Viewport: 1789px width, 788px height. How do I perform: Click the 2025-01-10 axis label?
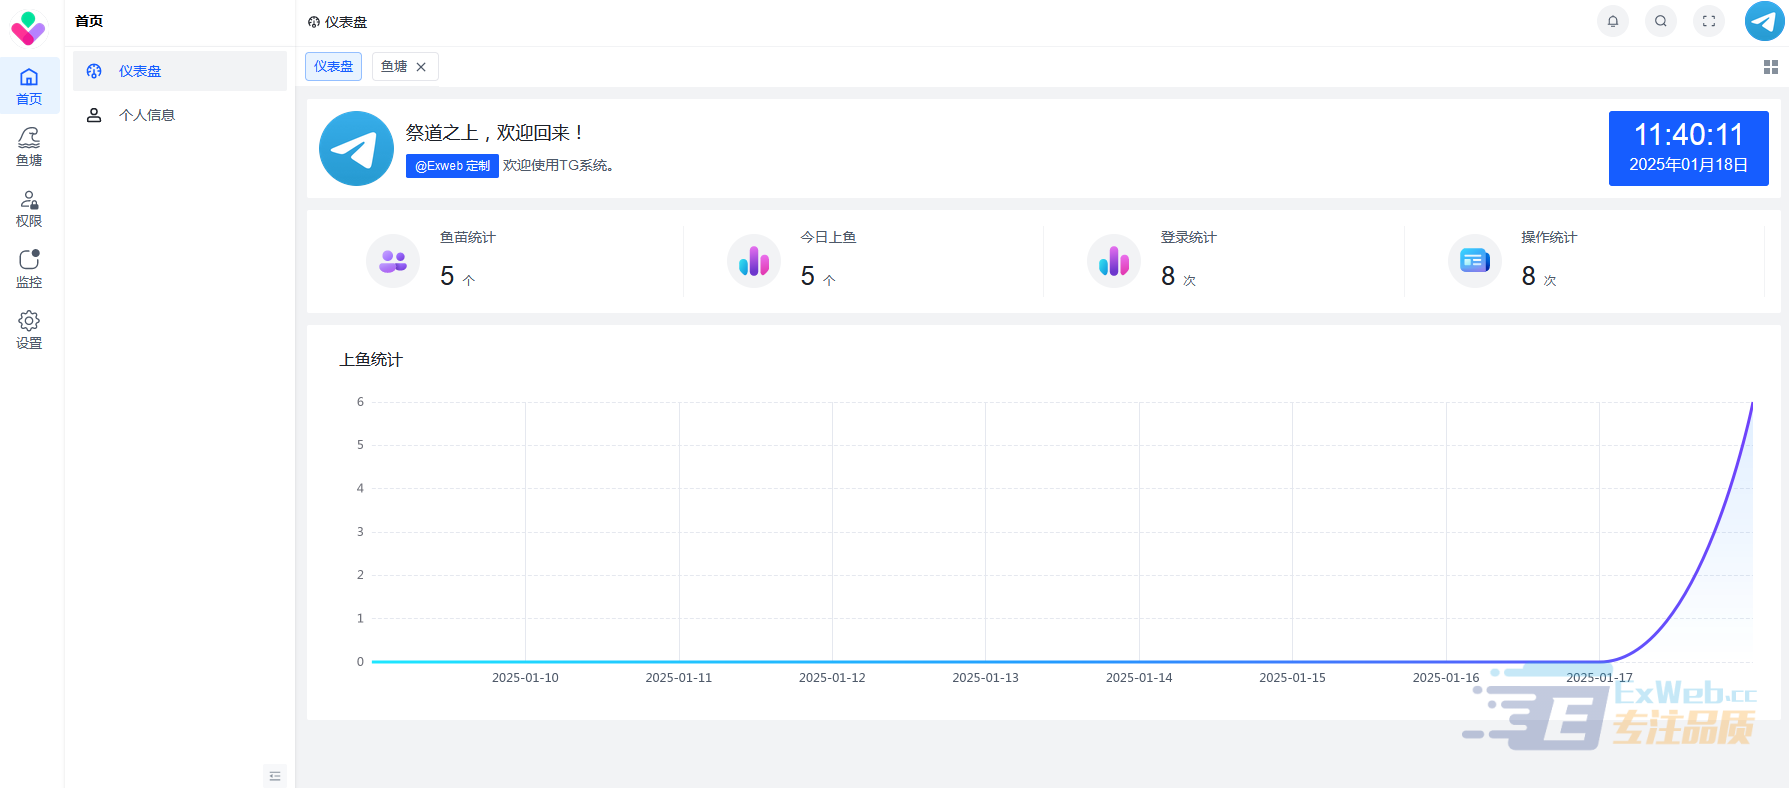(x=525, y=678)
